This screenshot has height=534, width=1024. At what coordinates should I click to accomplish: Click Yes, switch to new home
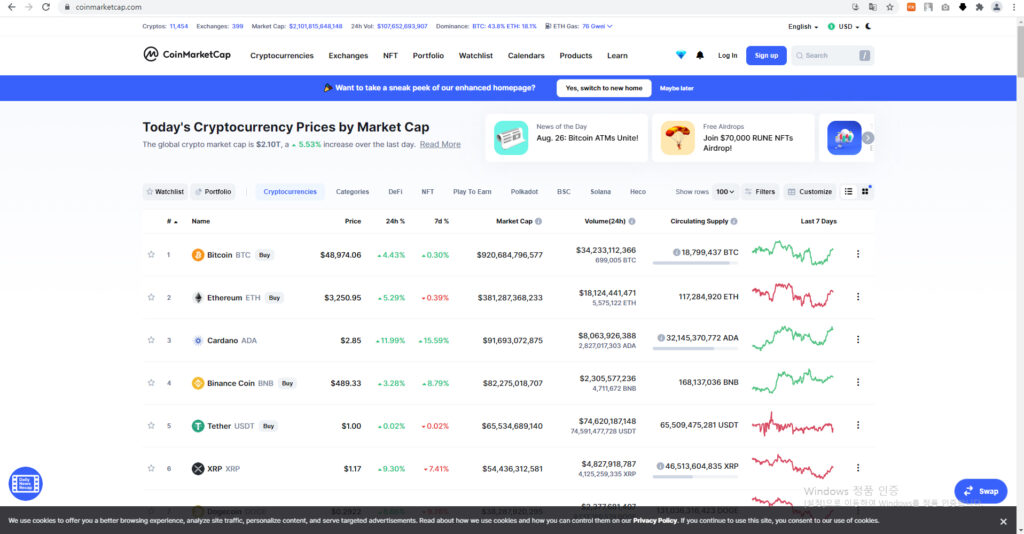603,88
